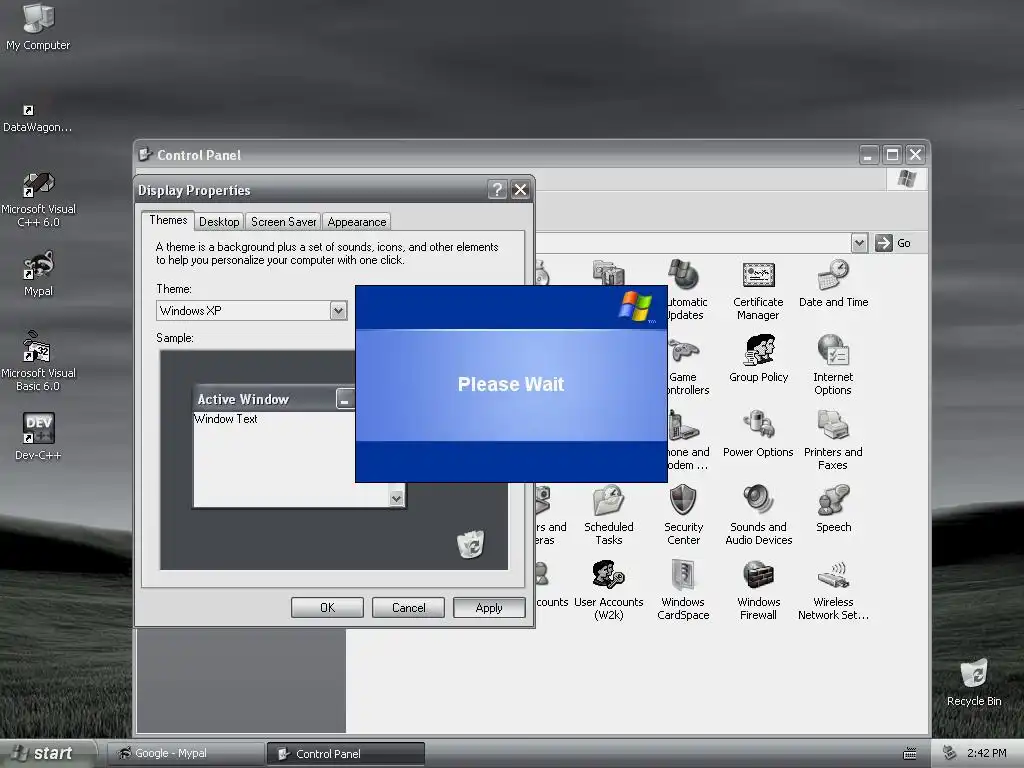Image resolution: width=1024 pixels, height=768 pixels.
Task: Open Security Center
Action: 683,516
